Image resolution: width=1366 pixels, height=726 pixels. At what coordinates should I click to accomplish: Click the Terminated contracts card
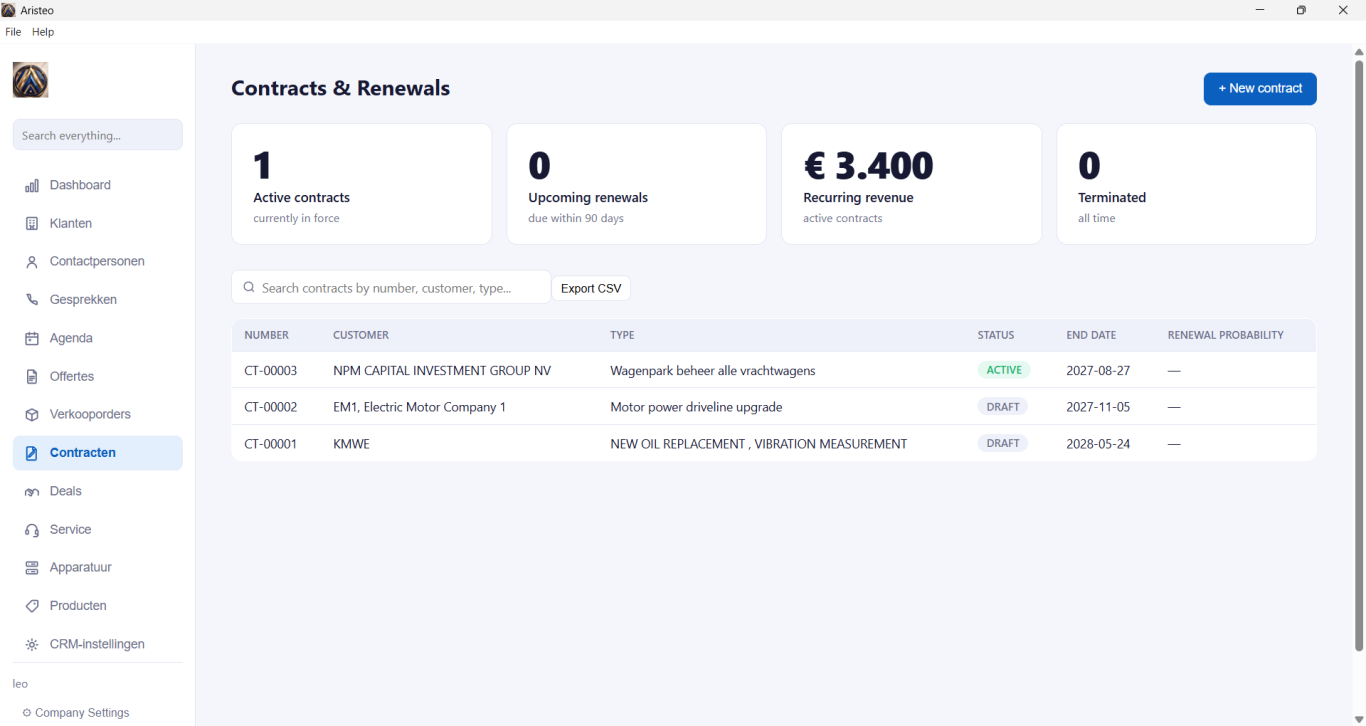[1187, 184]
